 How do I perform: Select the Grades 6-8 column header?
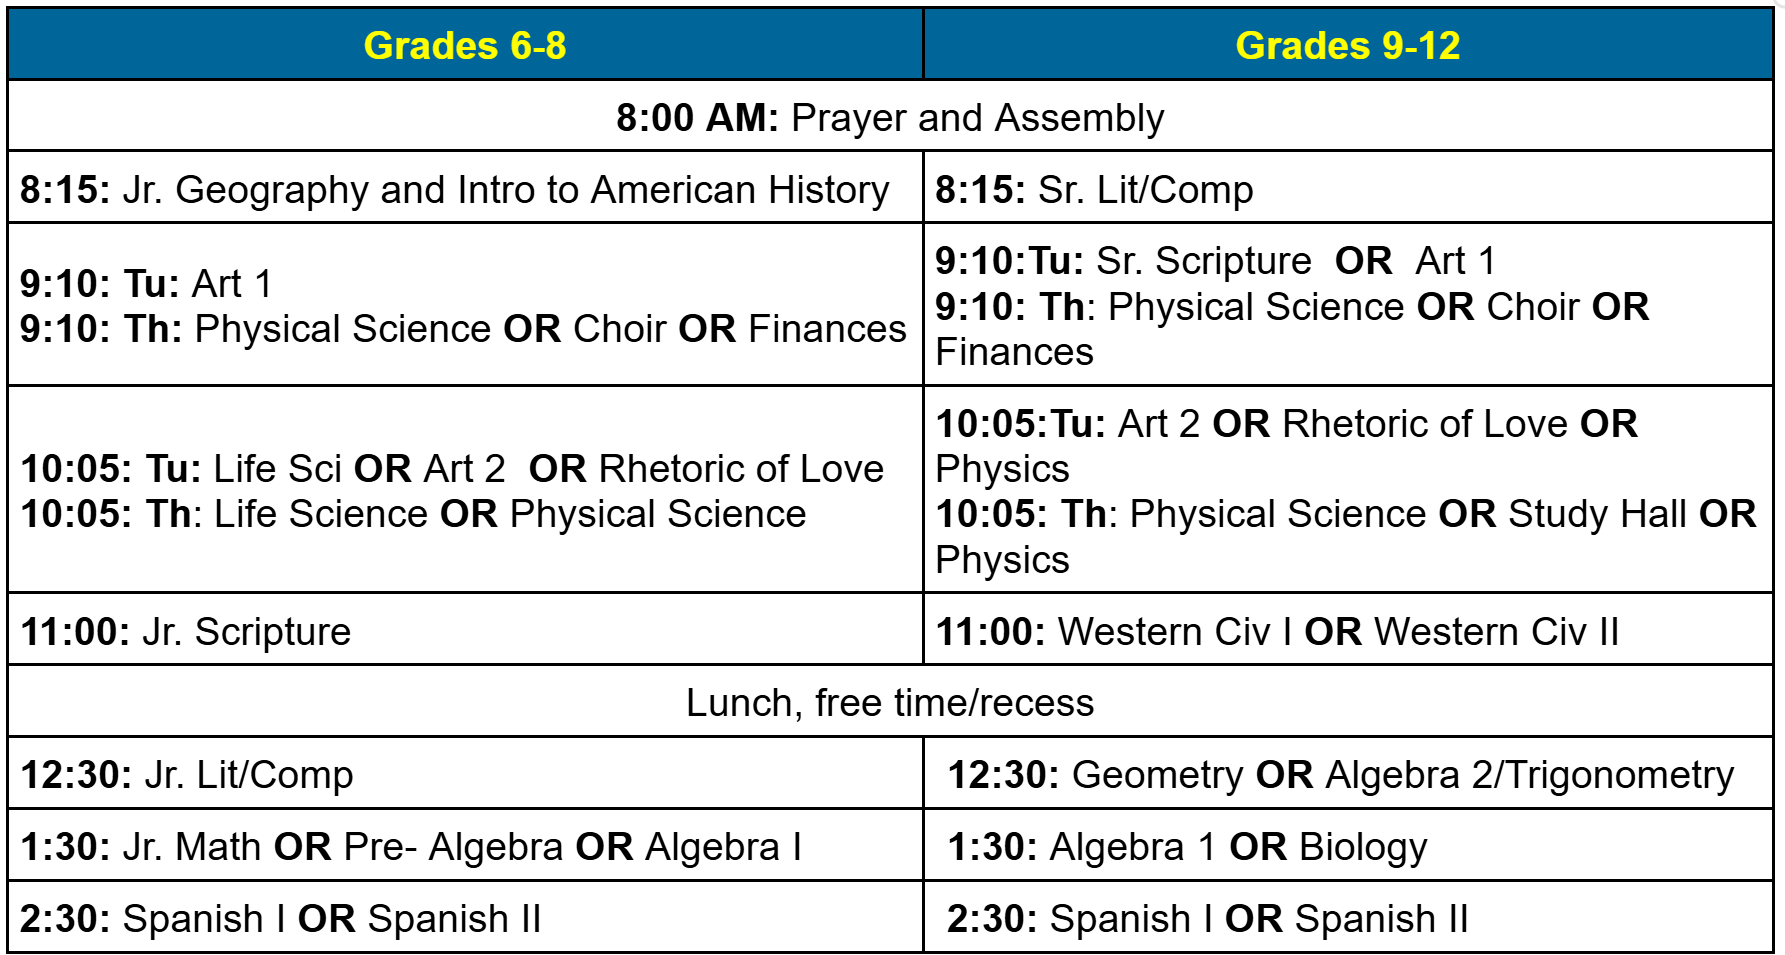tap(465, 45)
